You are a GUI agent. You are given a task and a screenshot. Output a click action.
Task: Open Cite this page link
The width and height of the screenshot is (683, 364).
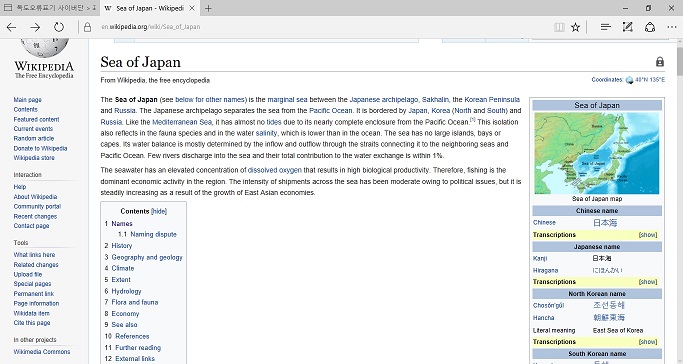32,323
